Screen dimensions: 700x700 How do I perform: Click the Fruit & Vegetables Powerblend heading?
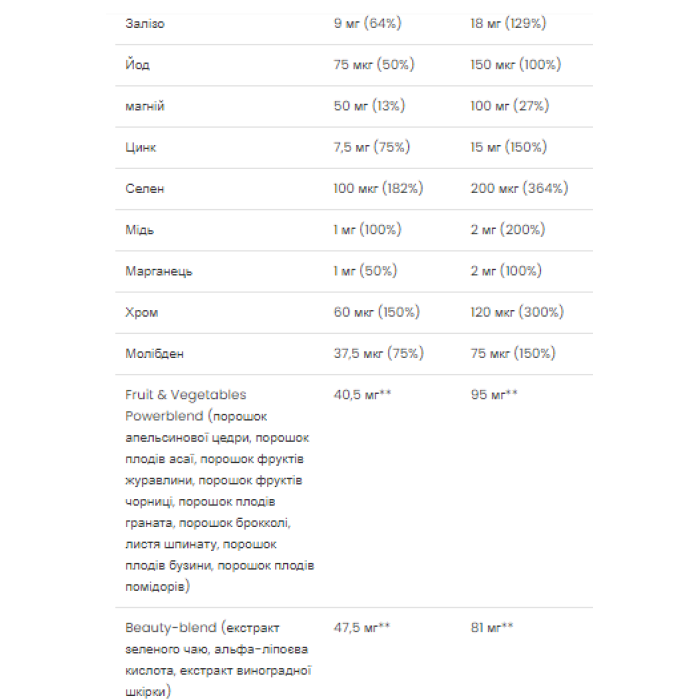185,404
